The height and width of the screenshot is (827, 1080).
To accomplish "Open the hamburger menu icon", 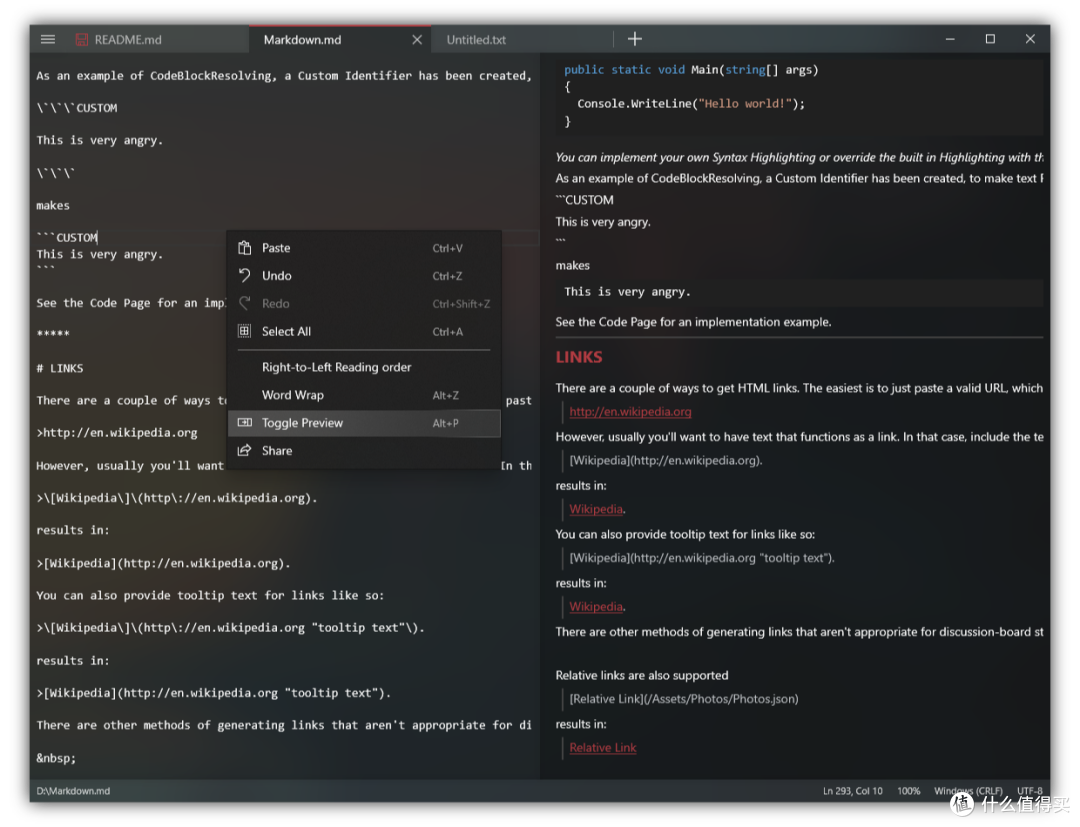I will (48, 39).
